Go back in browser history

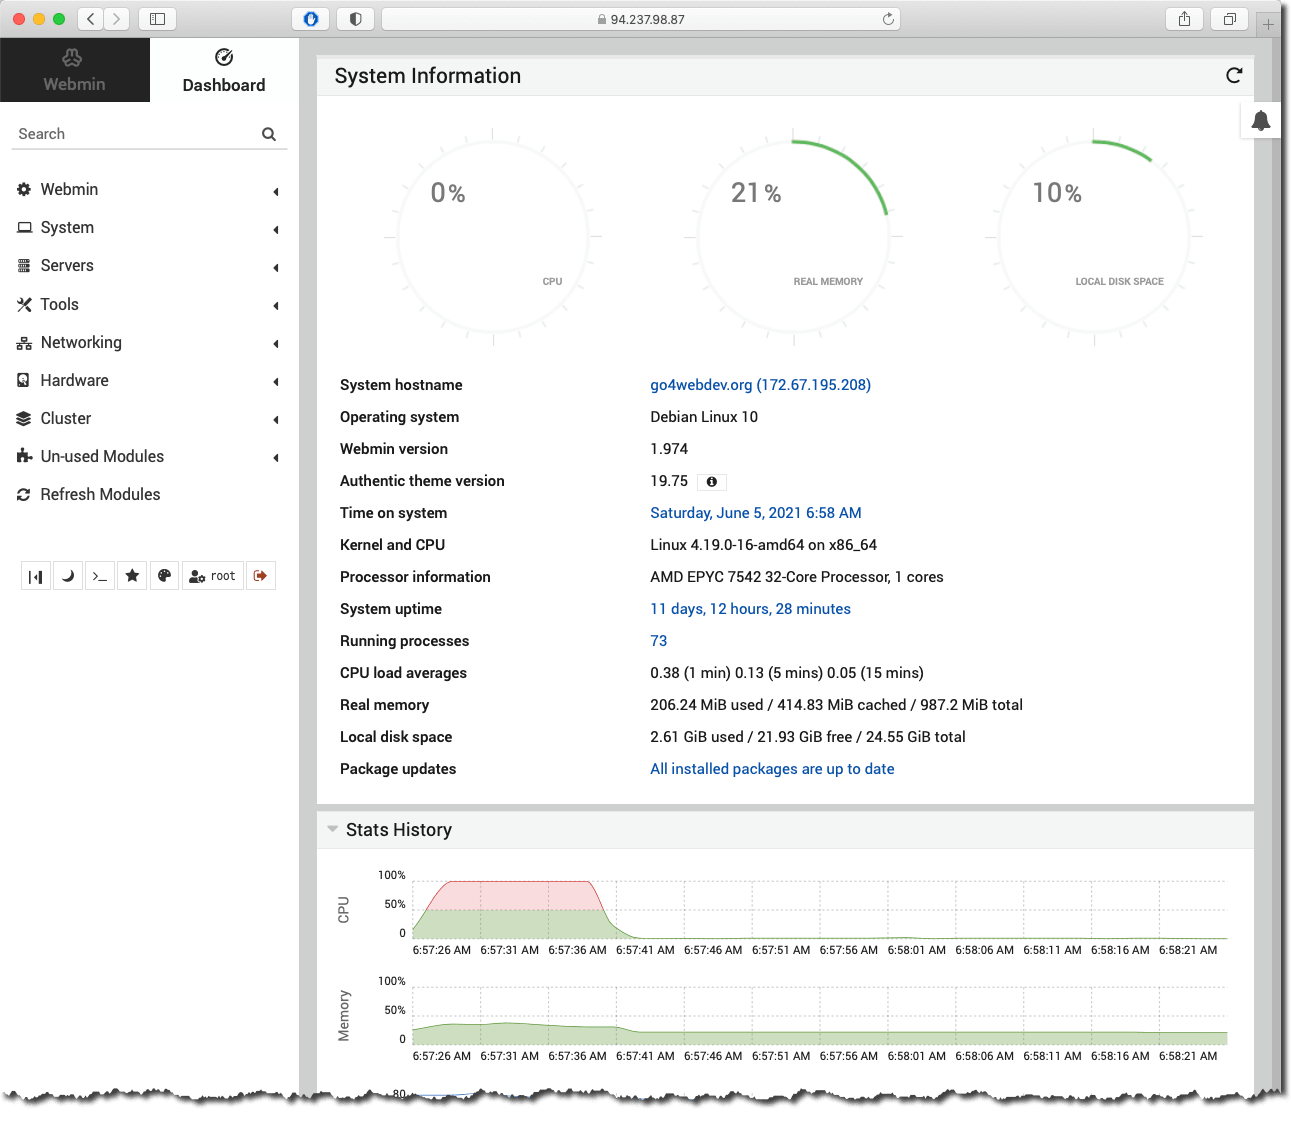91,19
